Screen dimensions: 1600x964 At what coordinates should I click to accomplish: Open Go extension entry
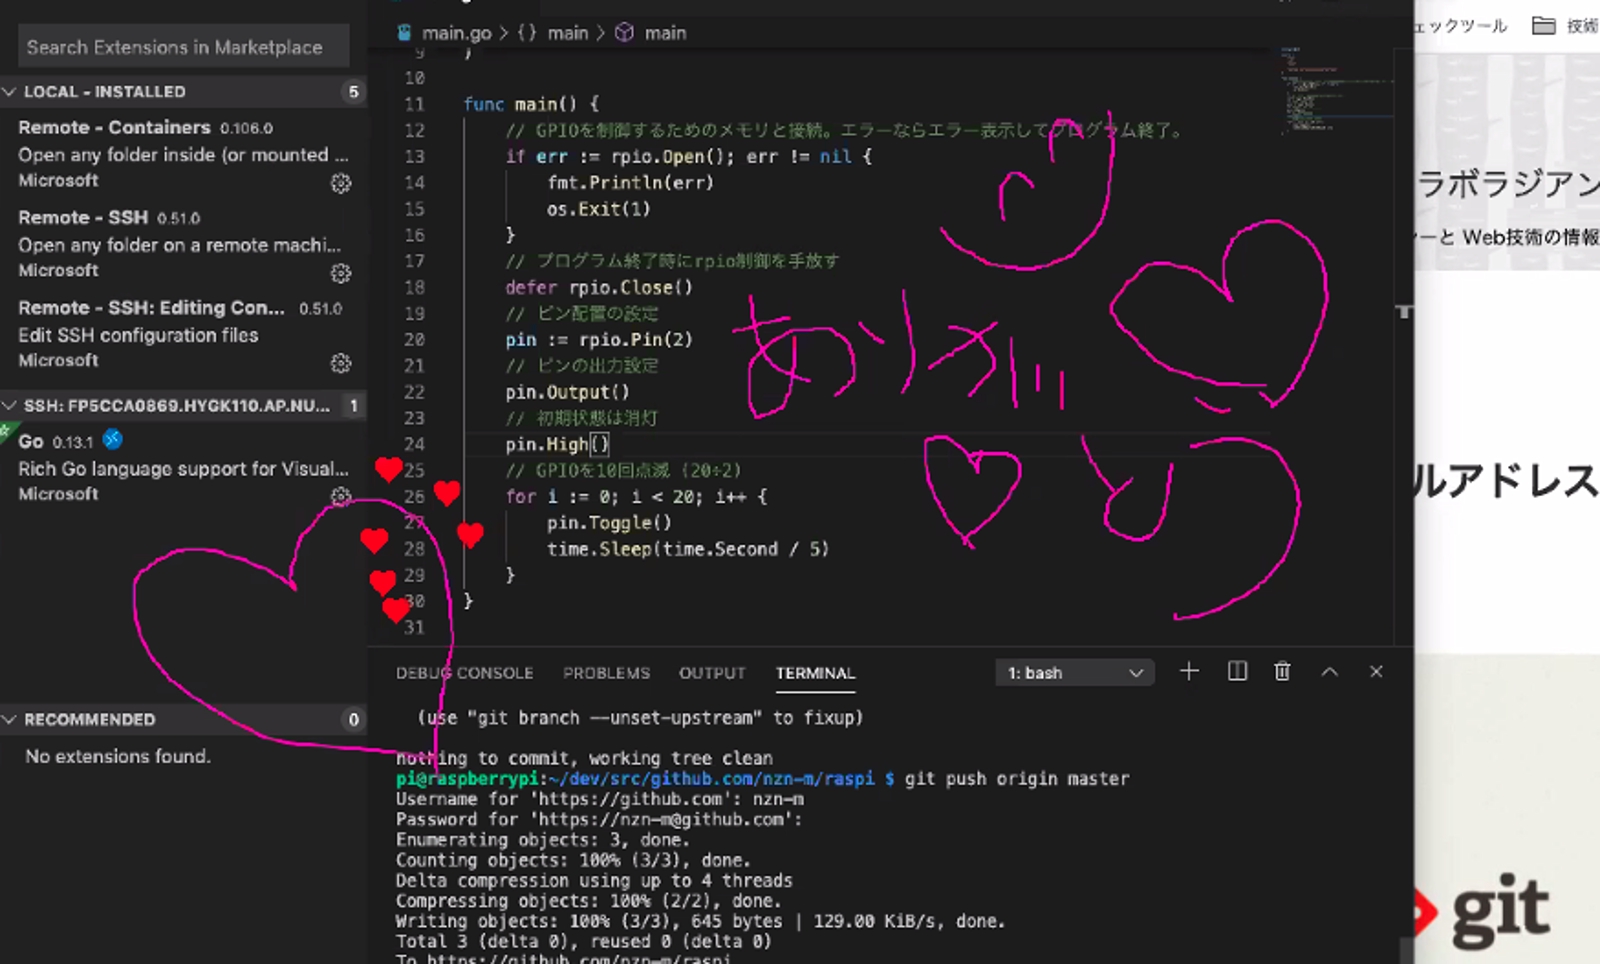pyautogui.click(x=184, y=467)
